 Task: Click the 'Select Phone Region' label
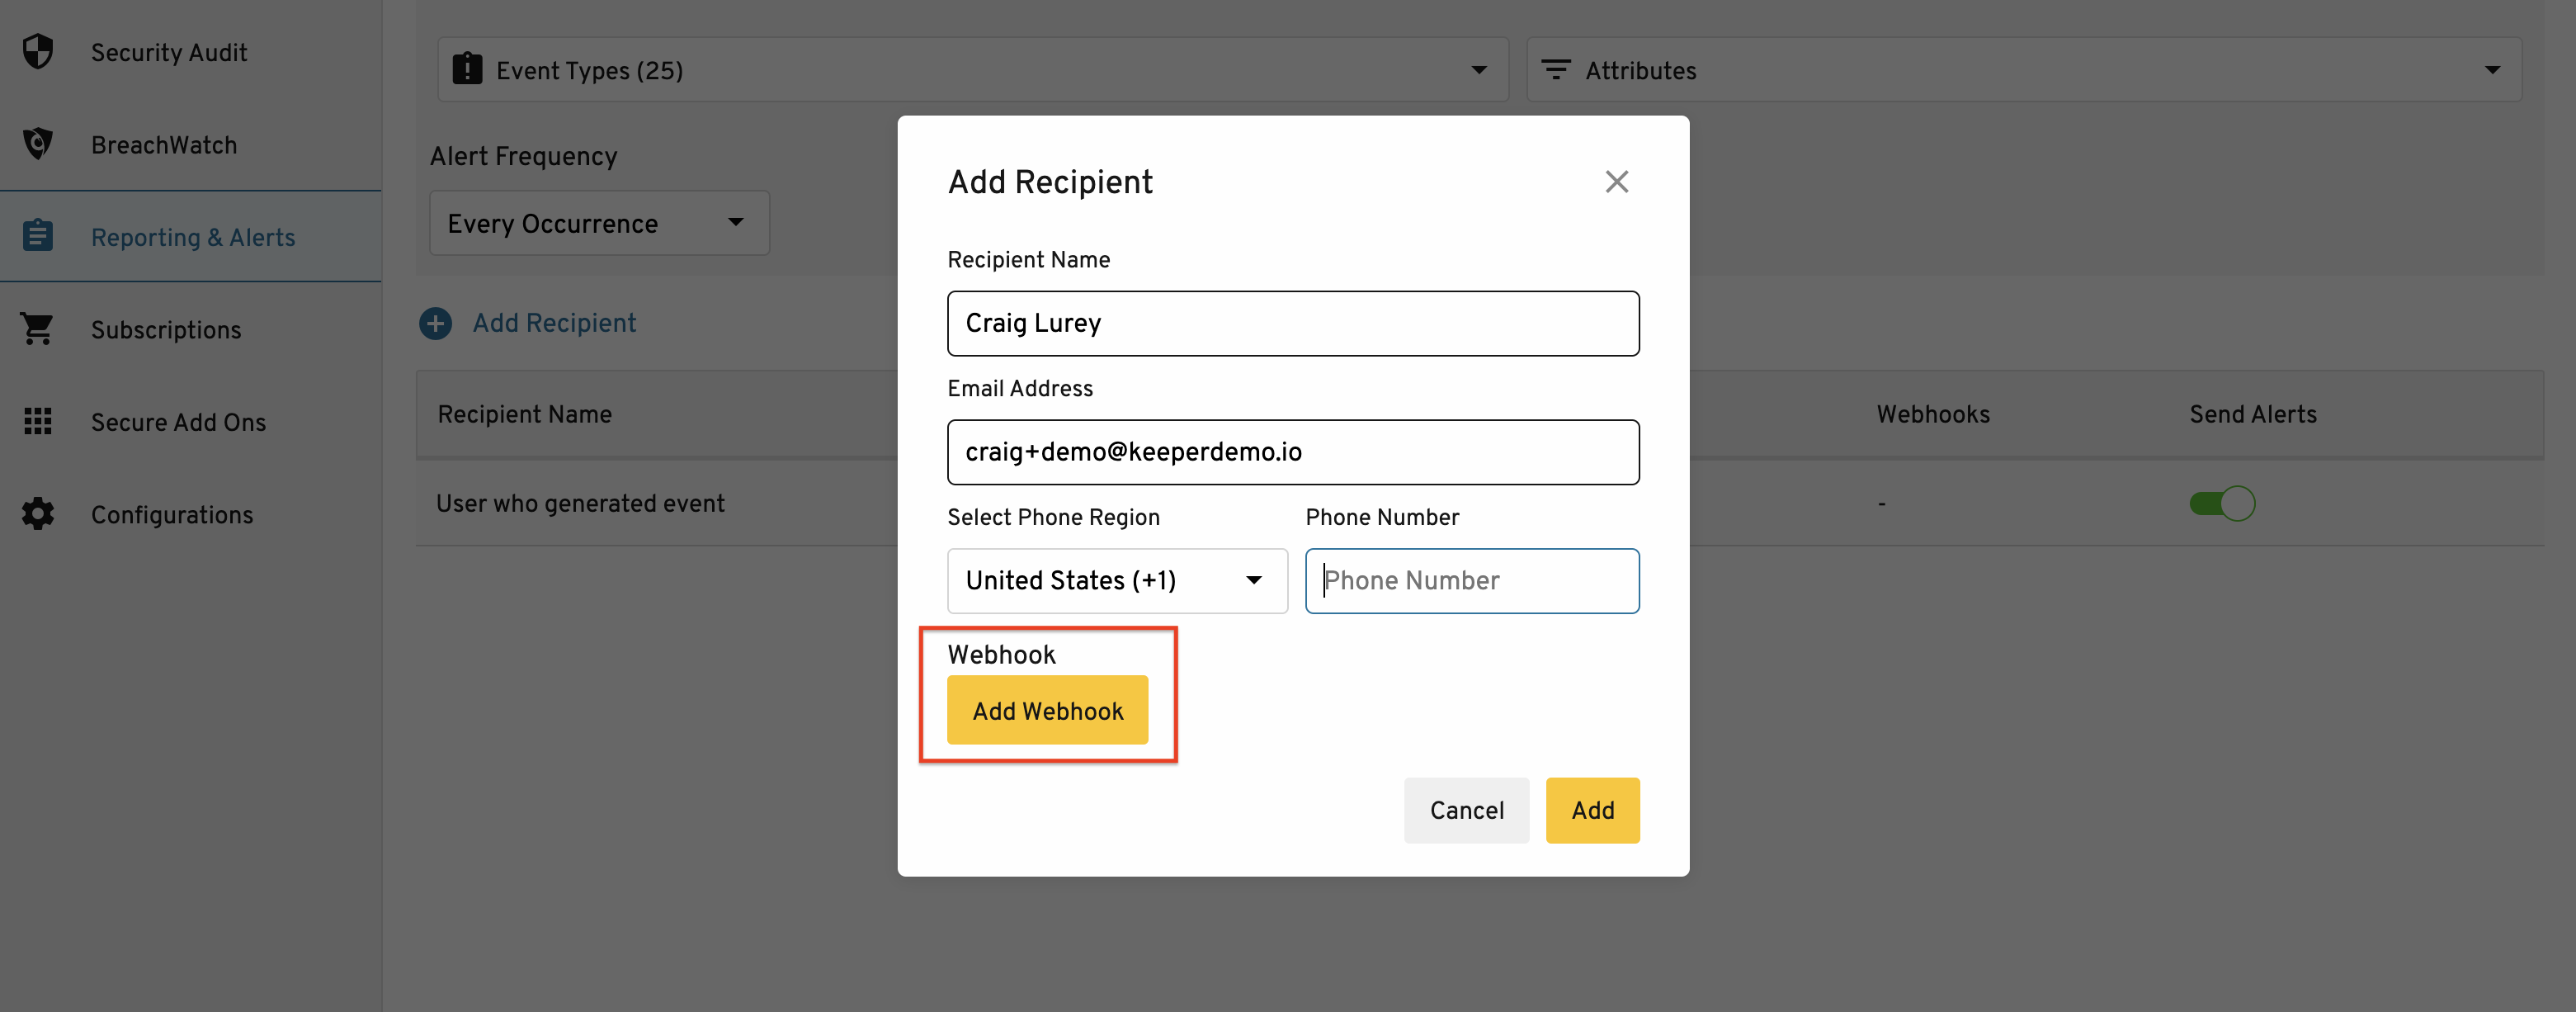[1053, 517]
